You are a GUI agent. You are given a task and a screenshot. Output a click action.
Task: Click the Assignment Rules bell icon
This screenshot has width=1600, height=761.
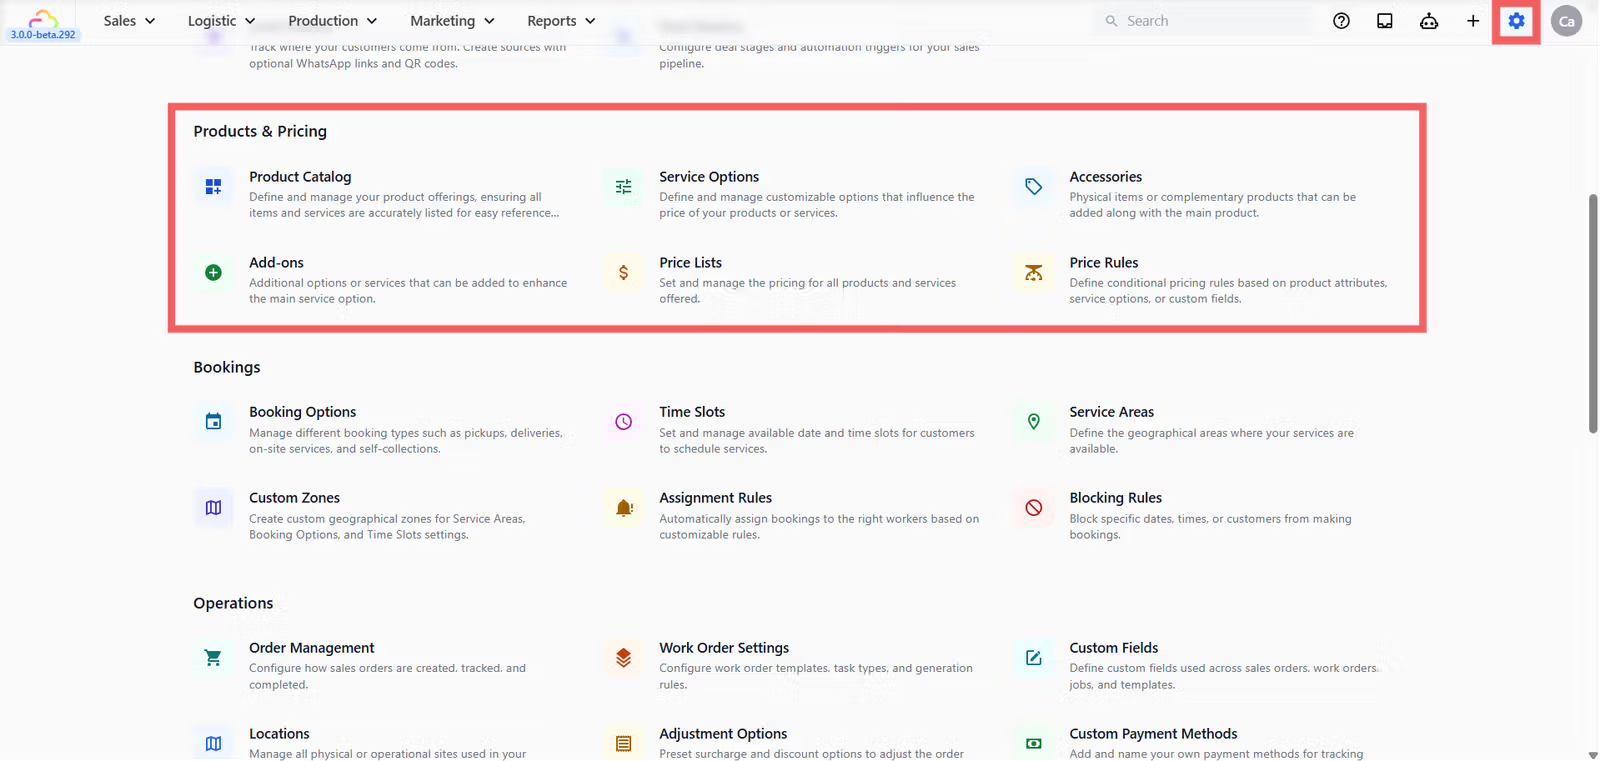[623, 508]
